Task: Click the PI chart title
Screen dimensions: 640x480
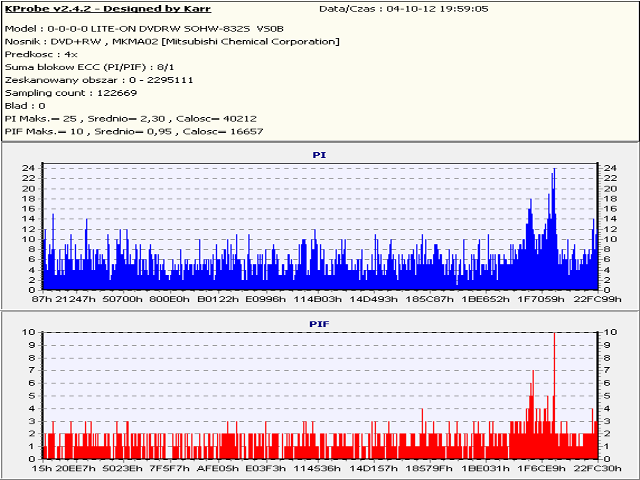Action: tap(319, 155)
